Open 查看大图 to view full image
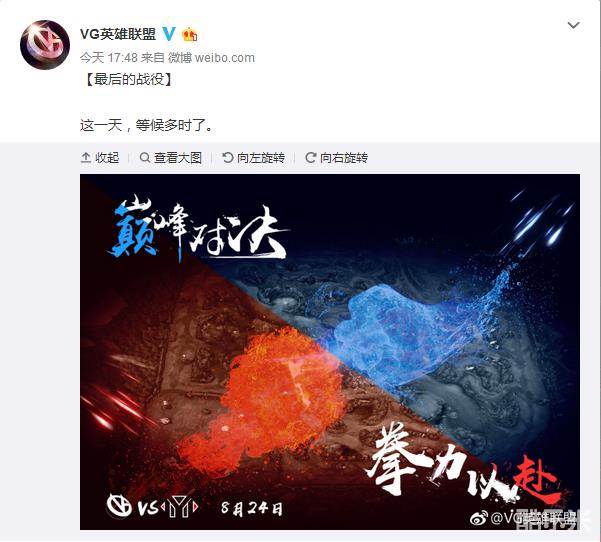The image size is (601, 542). coord(171,158)
